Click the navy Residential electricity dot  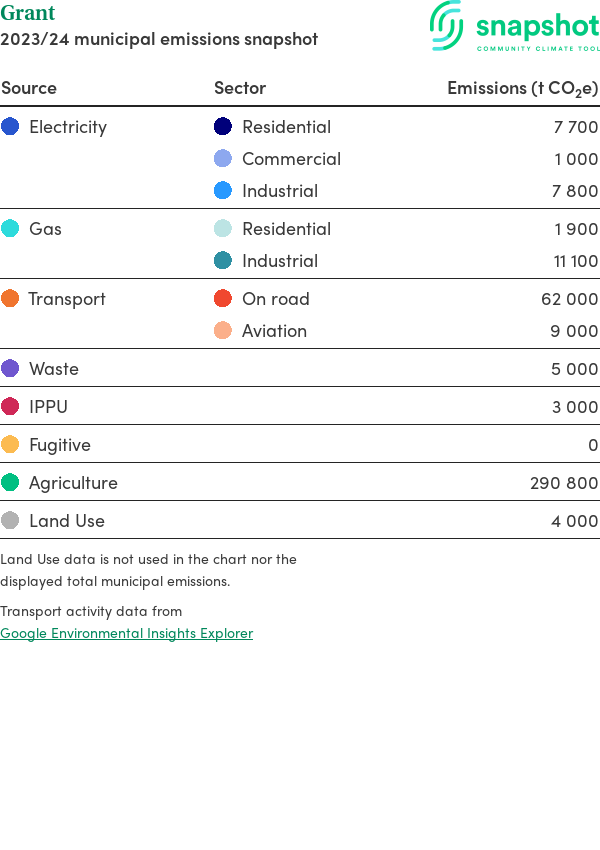223,127
